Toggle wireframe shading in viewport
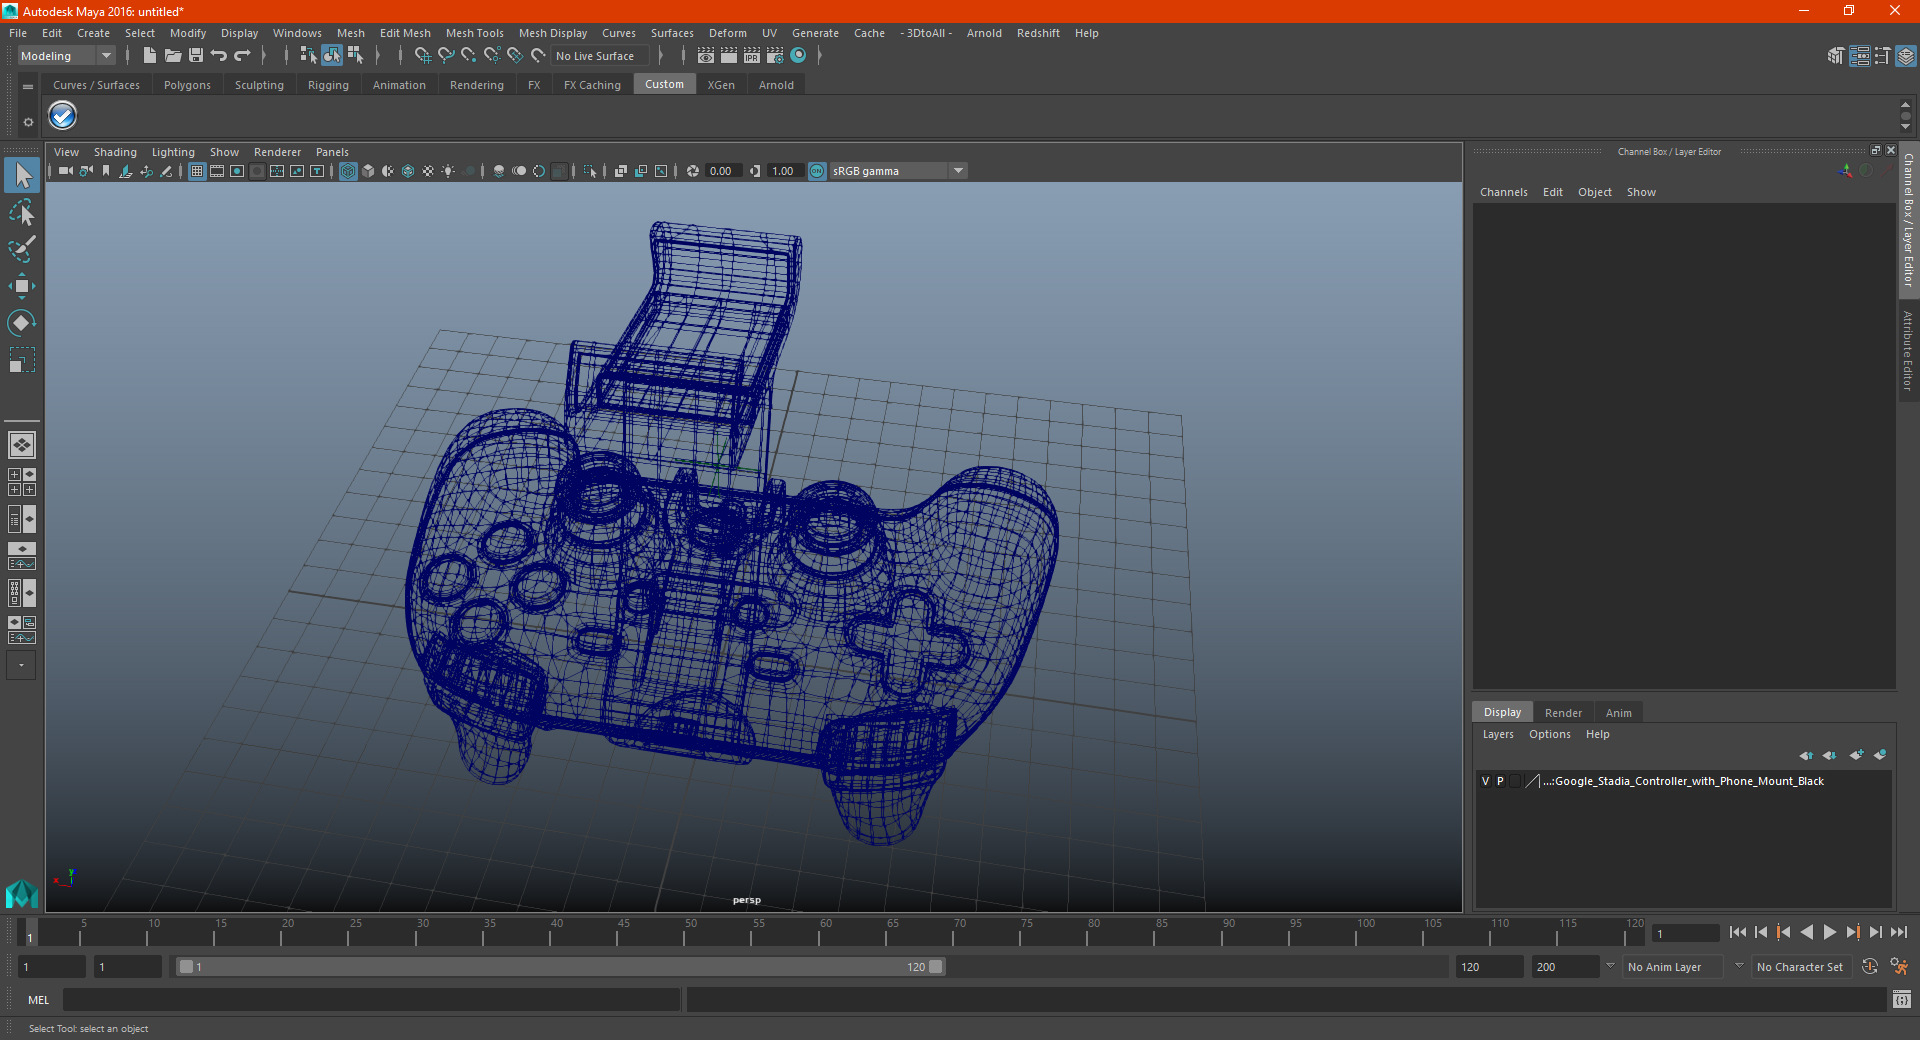Screen dimensions: 1920x1040 [x=348, y=171]
